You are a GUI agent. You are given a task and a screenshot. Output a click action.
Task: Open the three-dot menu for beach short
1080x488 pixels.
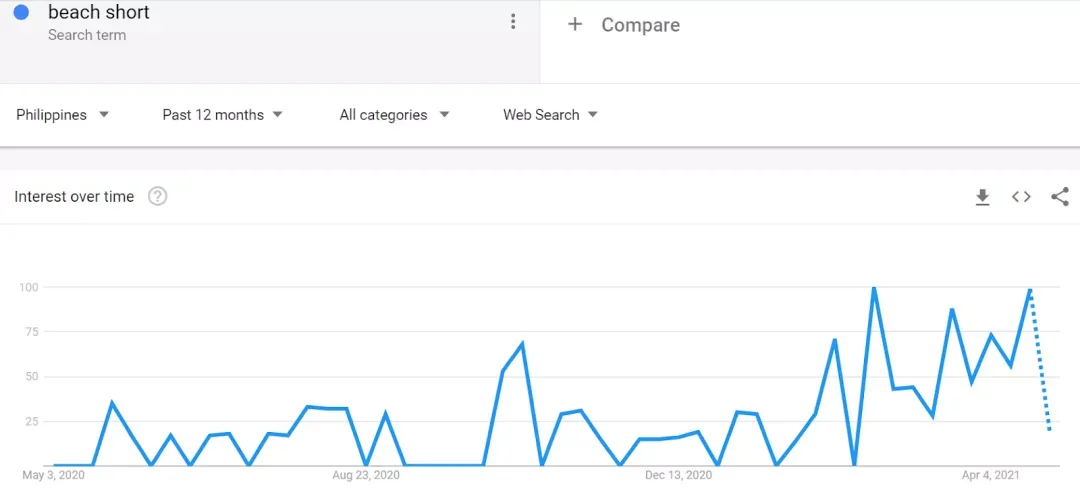click(x=512, y=21)
